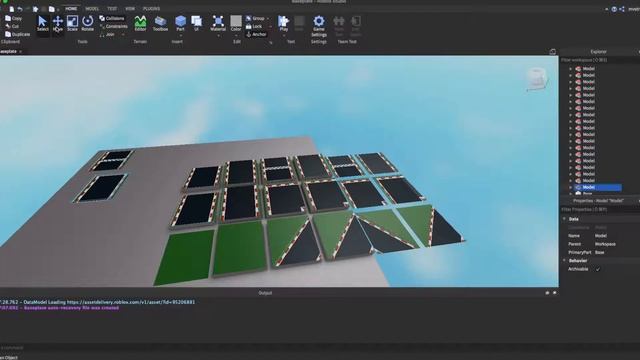Insert a new Part
Viewport: 640px width, 360px height.
(x=180, y=23)
